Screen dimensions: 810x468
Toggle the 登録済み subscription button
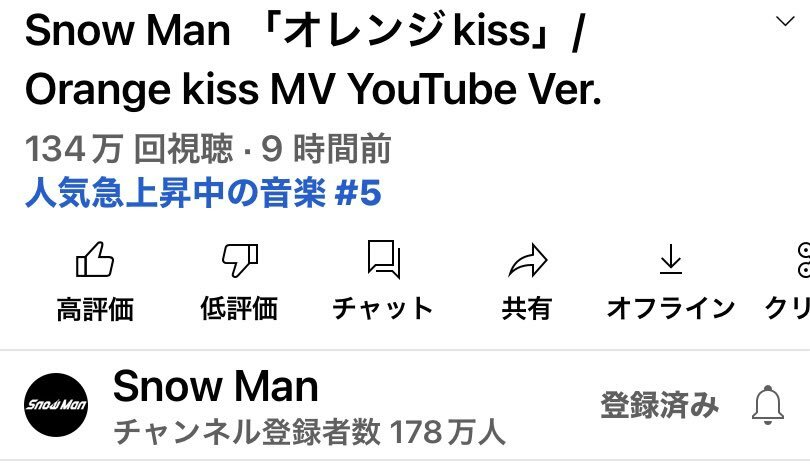(660, 404)
